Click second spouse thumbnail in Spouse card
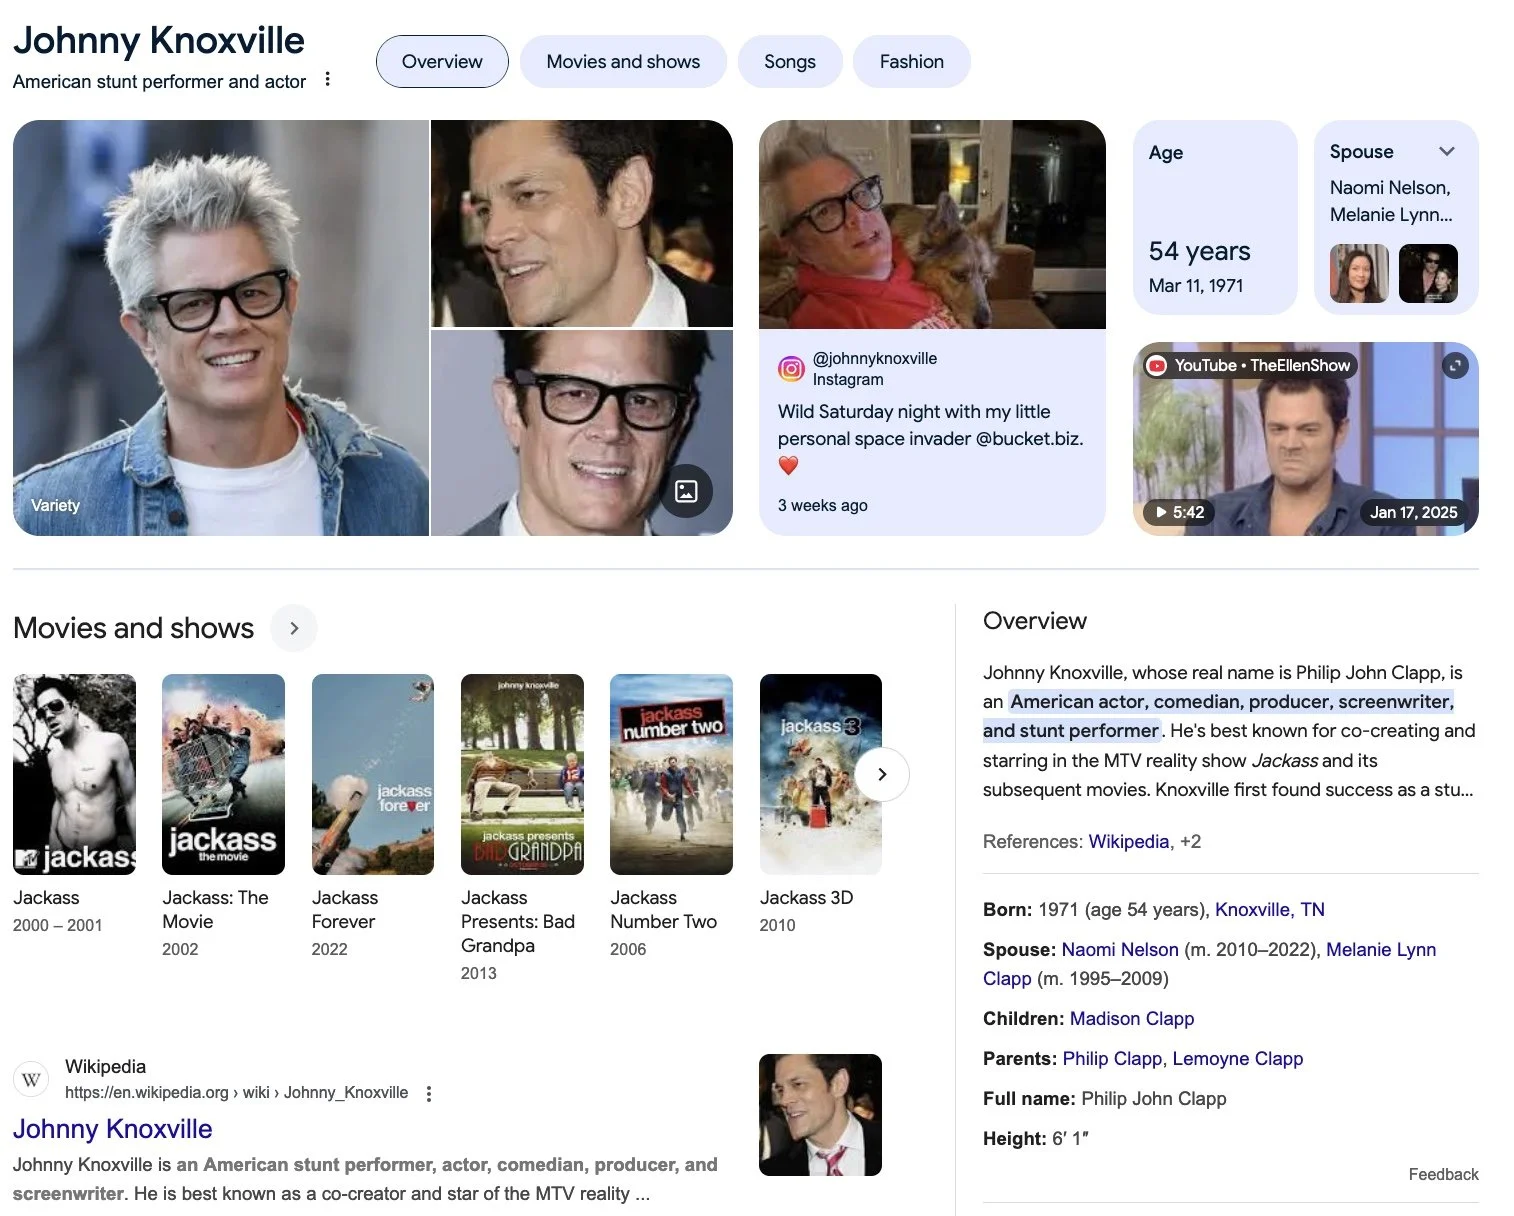1514x1216 pixels. [x=1428, y=273]
